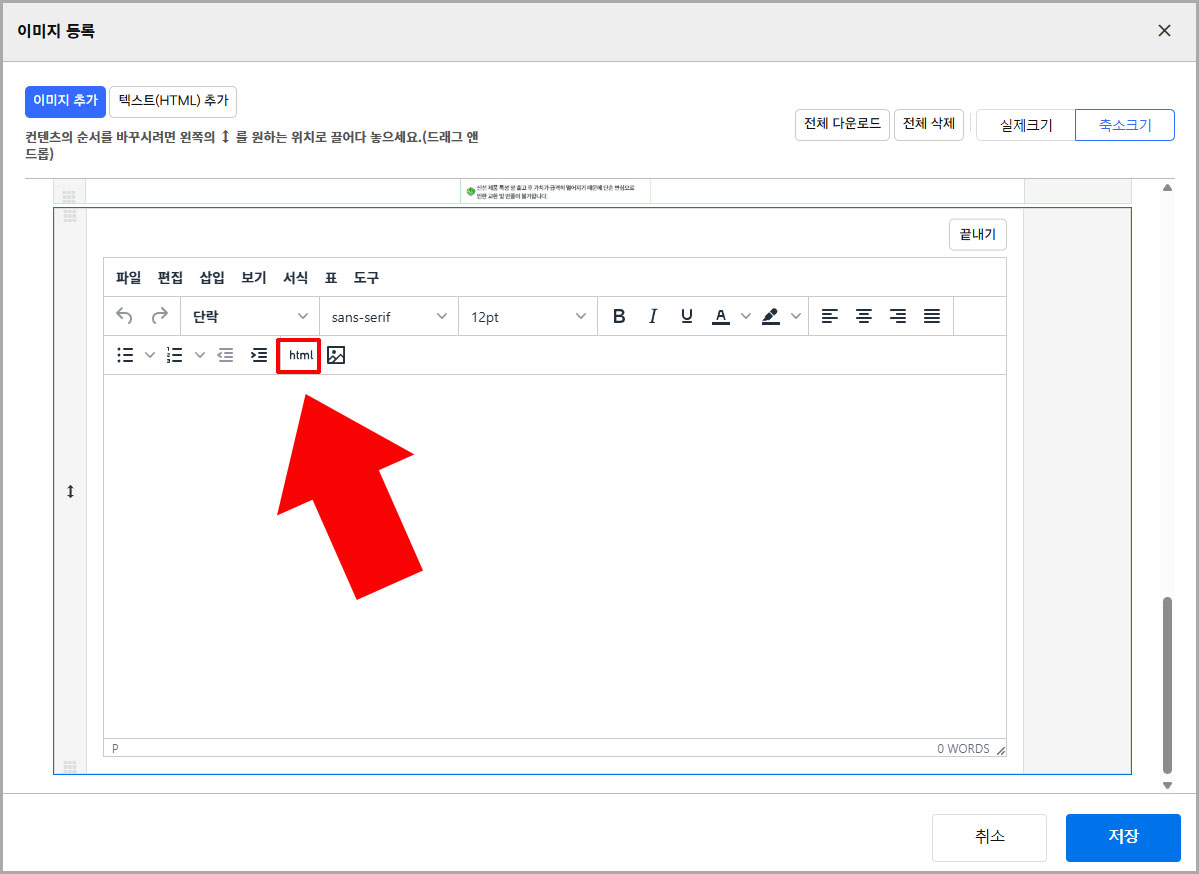1199x874 pixels.
Task: Open the sans-serif font family dropdown
Action: click(x=388, y=315)
